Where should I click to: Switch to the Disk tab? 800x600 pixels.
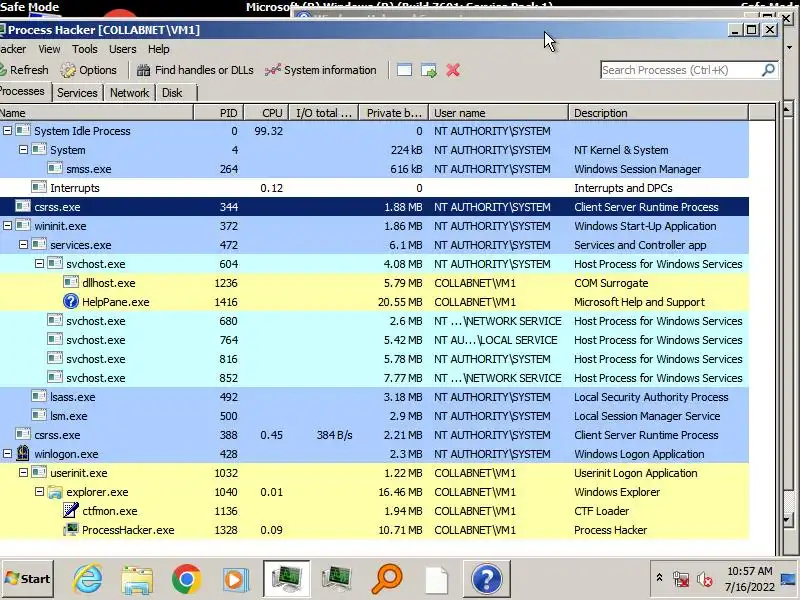(172, 93)
